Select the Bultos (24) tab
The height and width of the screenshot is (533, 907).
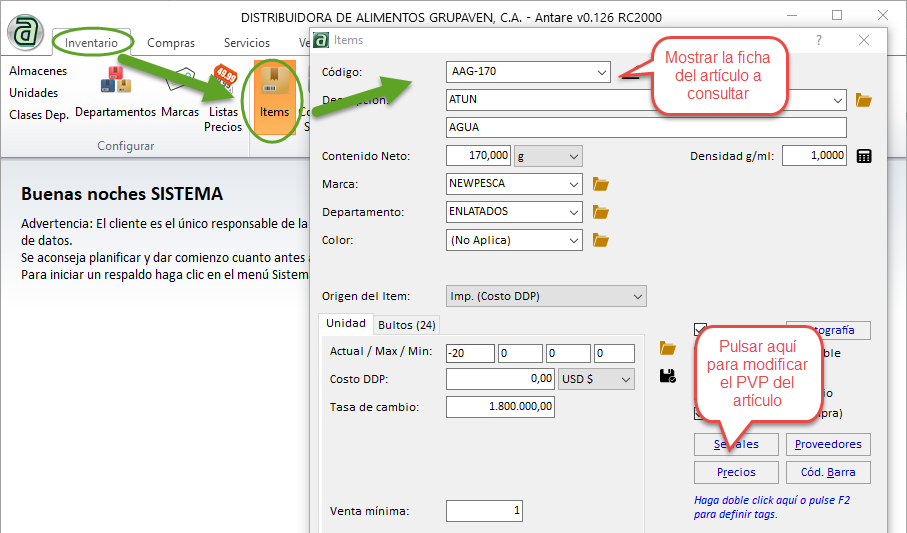tap(407, 325)
